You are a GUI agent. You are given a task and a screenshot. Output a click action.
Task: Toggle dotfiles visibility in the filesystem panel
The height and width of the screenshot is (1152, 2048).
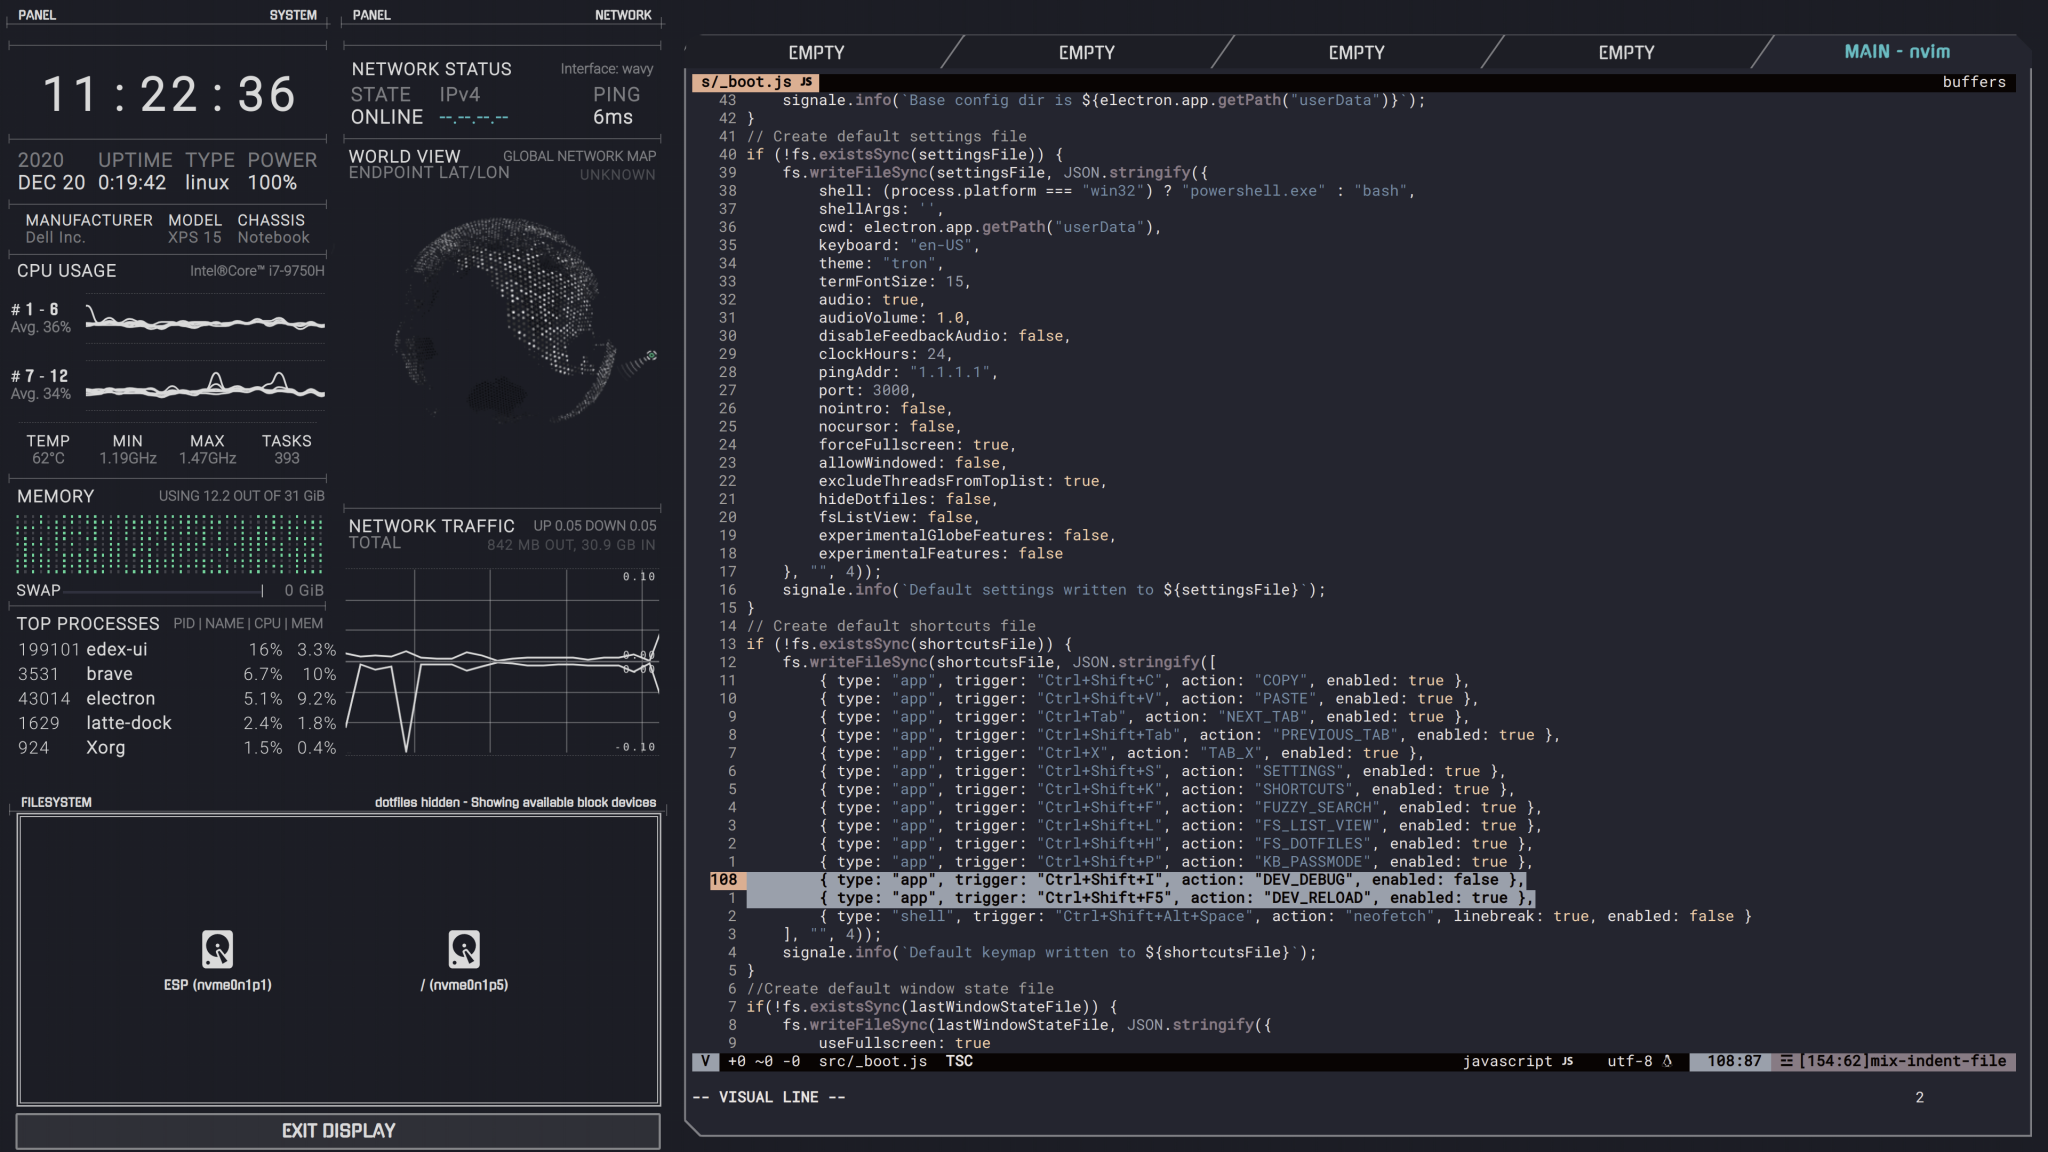tap(420, 801)
